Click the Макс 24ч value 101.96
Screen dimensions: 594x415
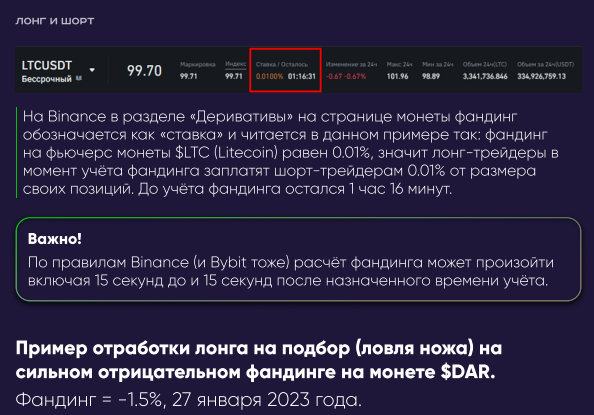[x=397, y=76]
